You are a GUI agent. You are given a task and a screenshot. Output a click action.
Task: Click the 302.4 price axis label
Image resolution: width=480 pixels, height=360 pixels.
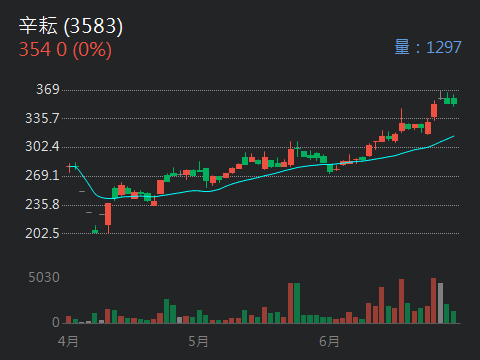point(42,146)
